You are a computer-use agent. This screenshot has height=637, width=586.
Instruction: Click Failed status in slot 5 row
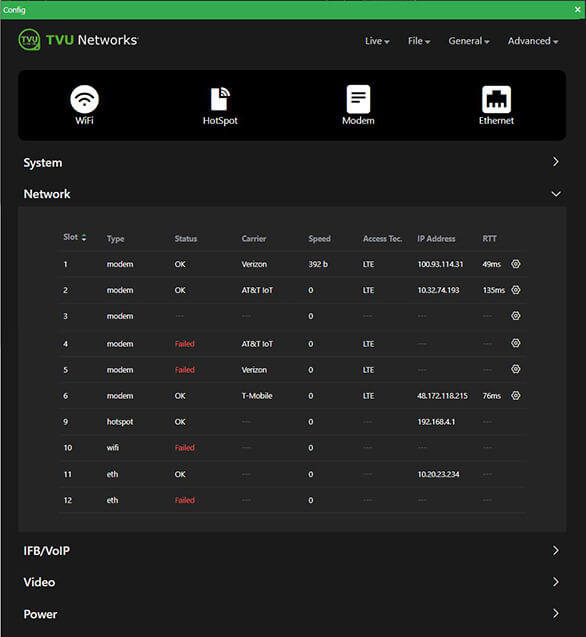[x=185, y=370]
